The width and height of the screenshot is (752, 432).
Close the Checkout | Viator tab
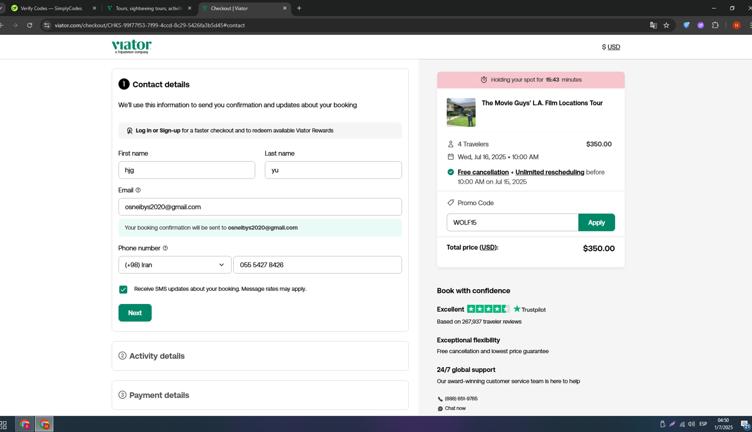click(x=284, y=8)
